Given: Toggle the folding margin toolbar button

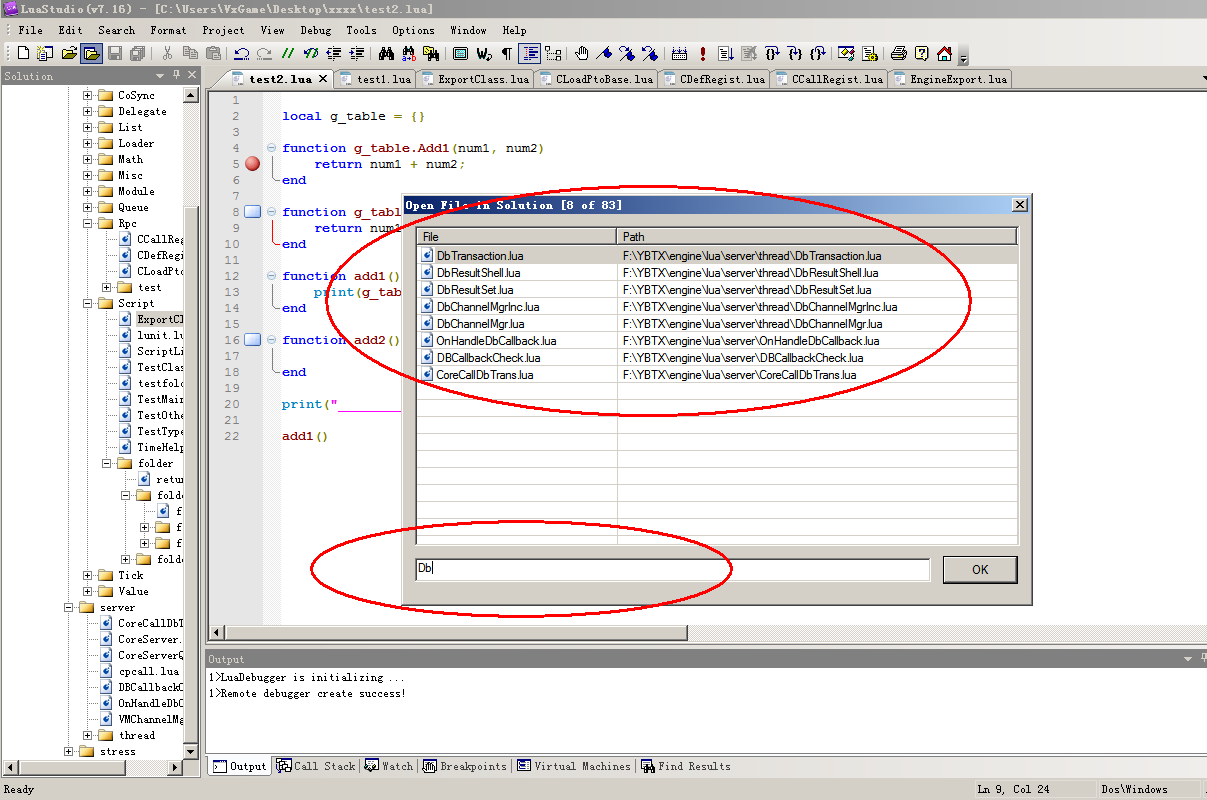Looking at the screenshot, I should point(554,53).
